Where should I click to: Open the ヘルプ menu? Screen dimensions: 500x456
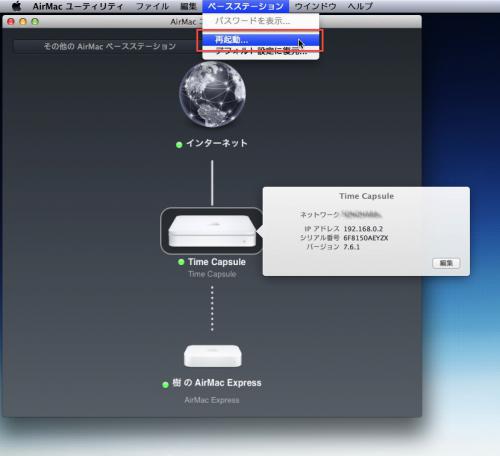pos(360,6)
